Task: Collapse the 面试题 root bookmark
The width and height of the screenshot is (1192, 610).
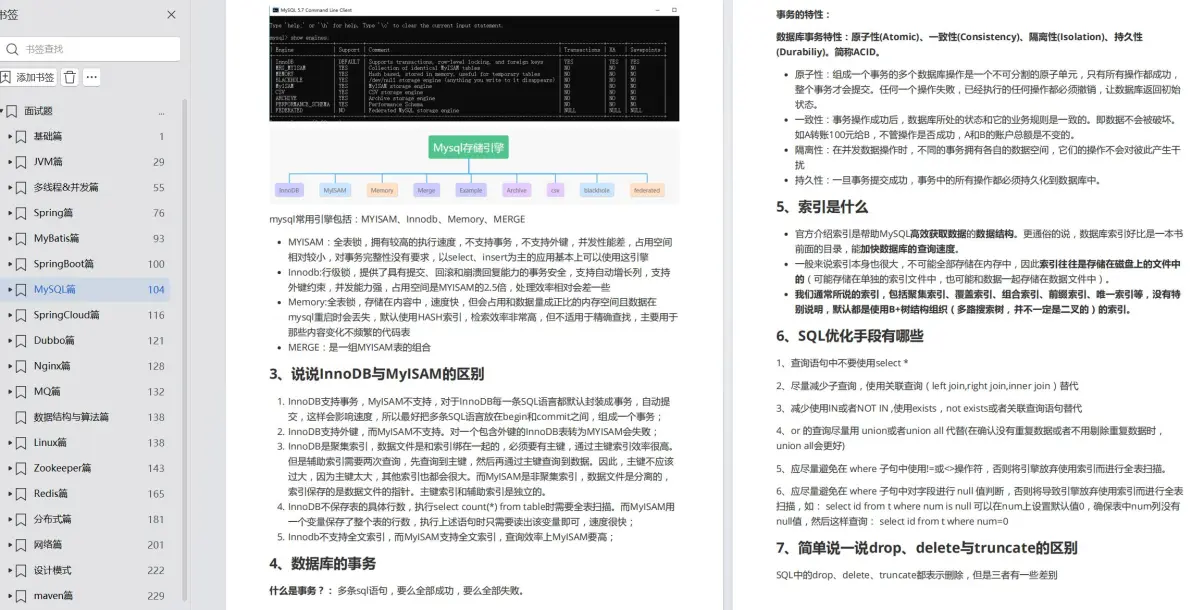Action: (x=2, y=111)
